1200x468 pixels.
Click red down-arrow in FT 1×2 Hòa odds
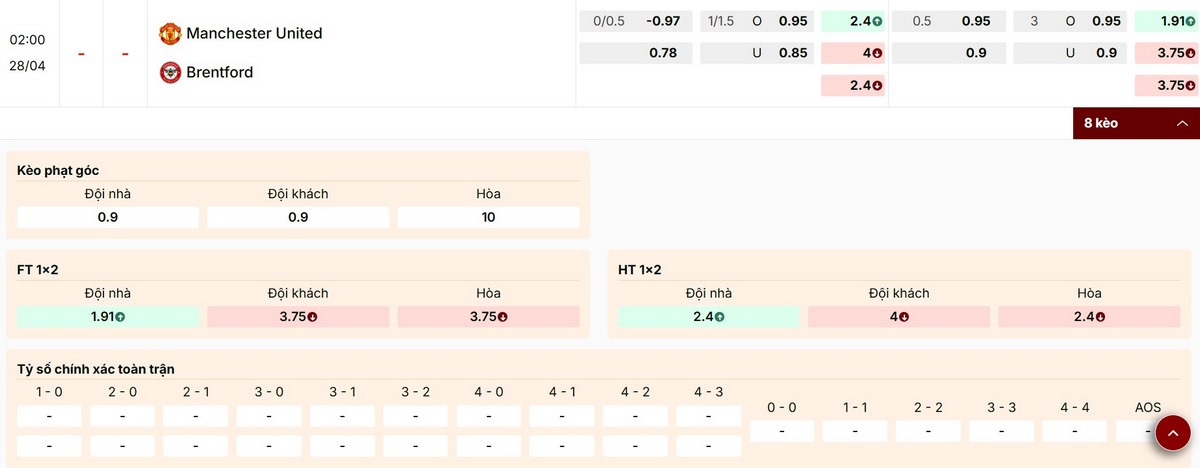(x=502, y=317)
